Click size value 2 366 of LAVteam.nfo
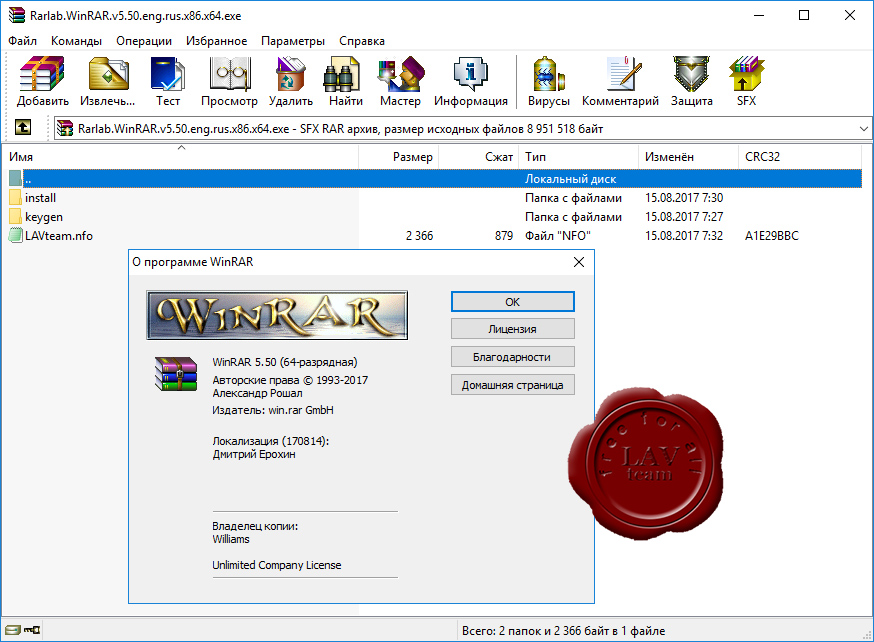 (x=419, y=236)
